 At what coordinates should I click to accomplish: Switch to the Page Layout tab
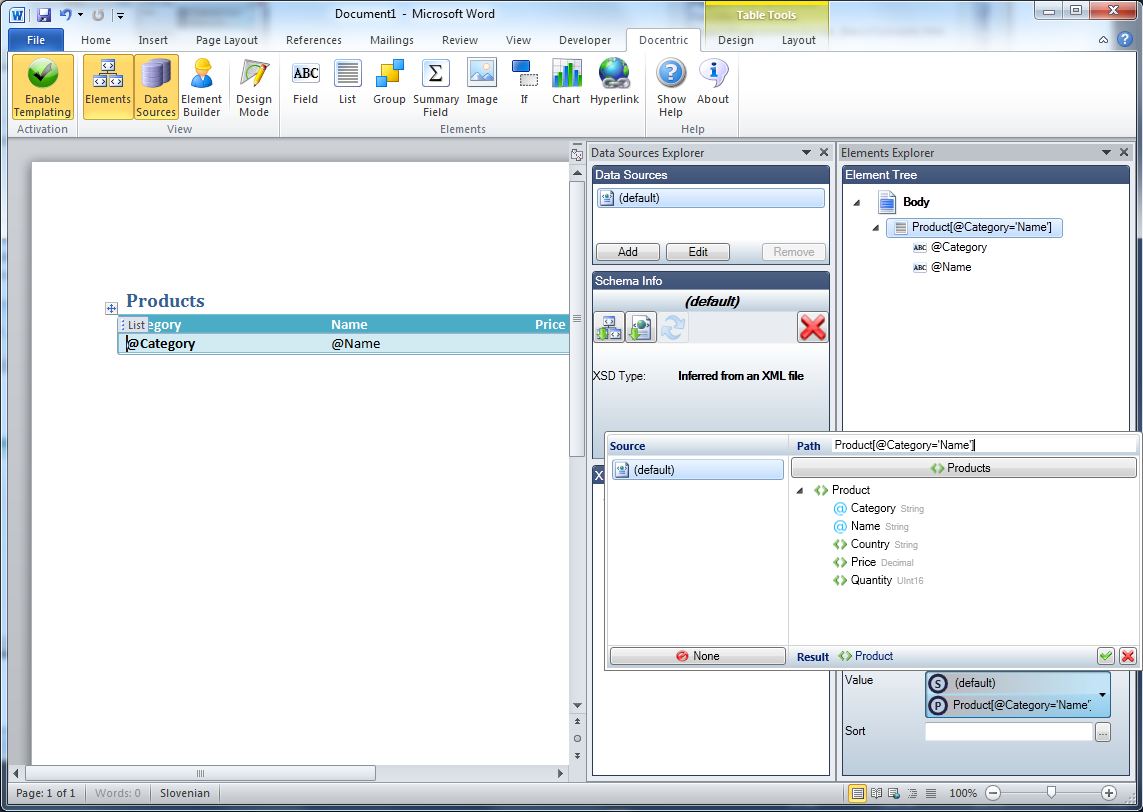(x=227, y=40)
